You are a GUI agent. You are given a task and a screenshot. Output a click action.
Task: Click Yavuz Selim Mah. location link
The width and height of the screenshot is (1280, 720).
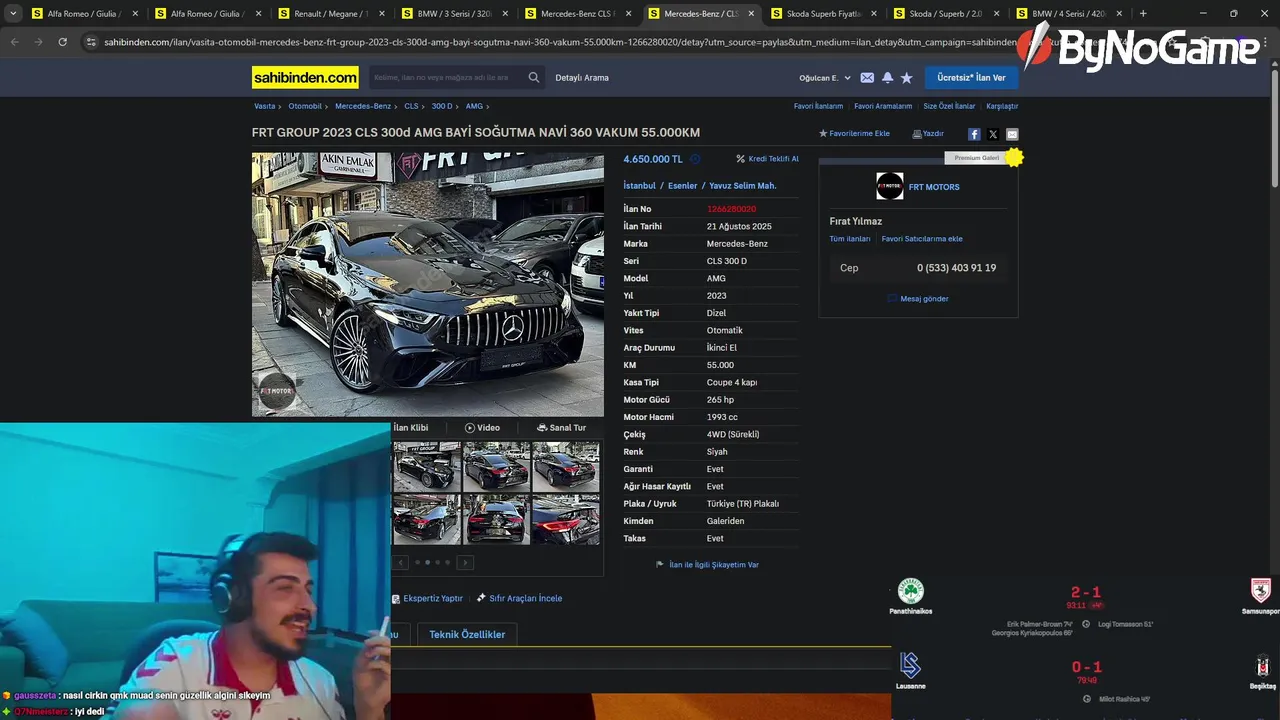click(x=743, y=186)
